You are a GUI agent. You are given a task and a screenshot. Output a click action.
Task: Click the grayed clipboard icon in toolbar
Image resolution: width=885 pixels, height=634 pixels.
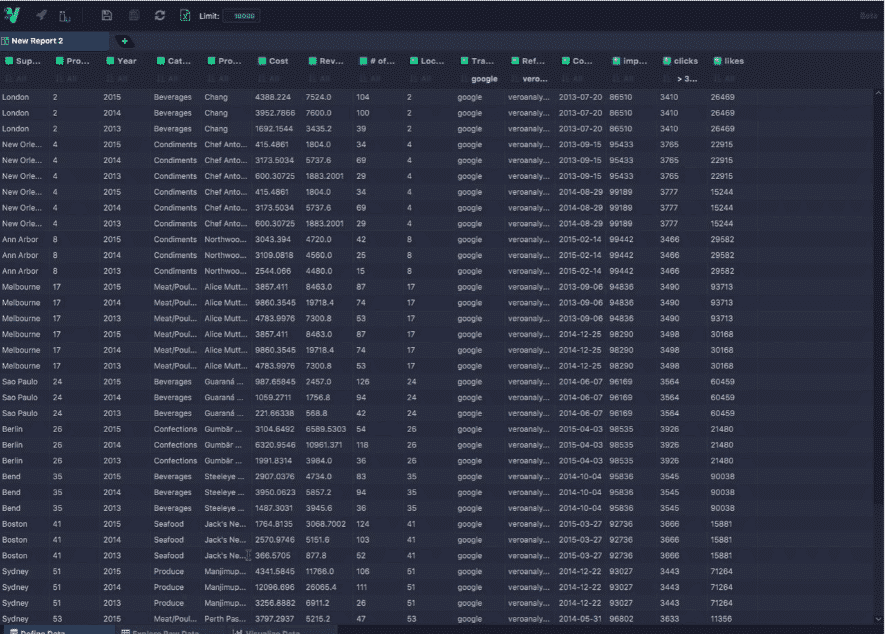[134, 16]
